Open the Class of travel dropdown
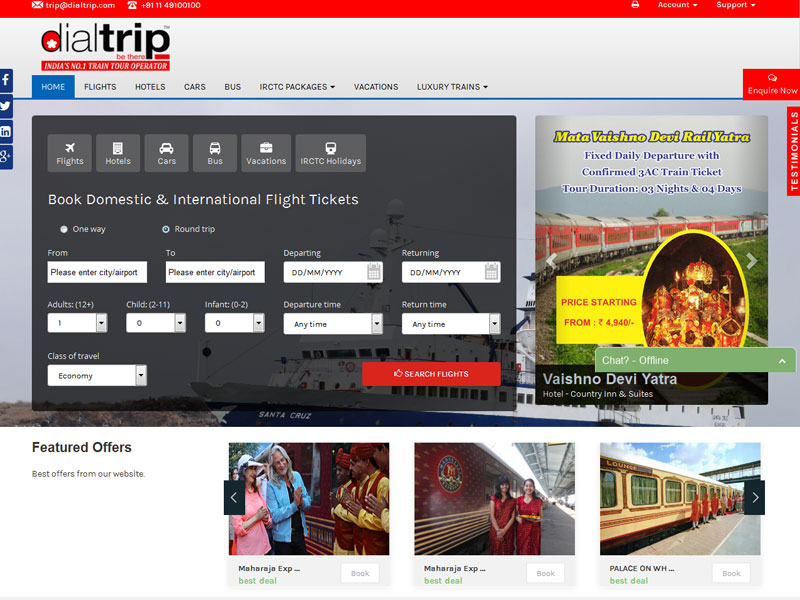 tap(97, 376)
